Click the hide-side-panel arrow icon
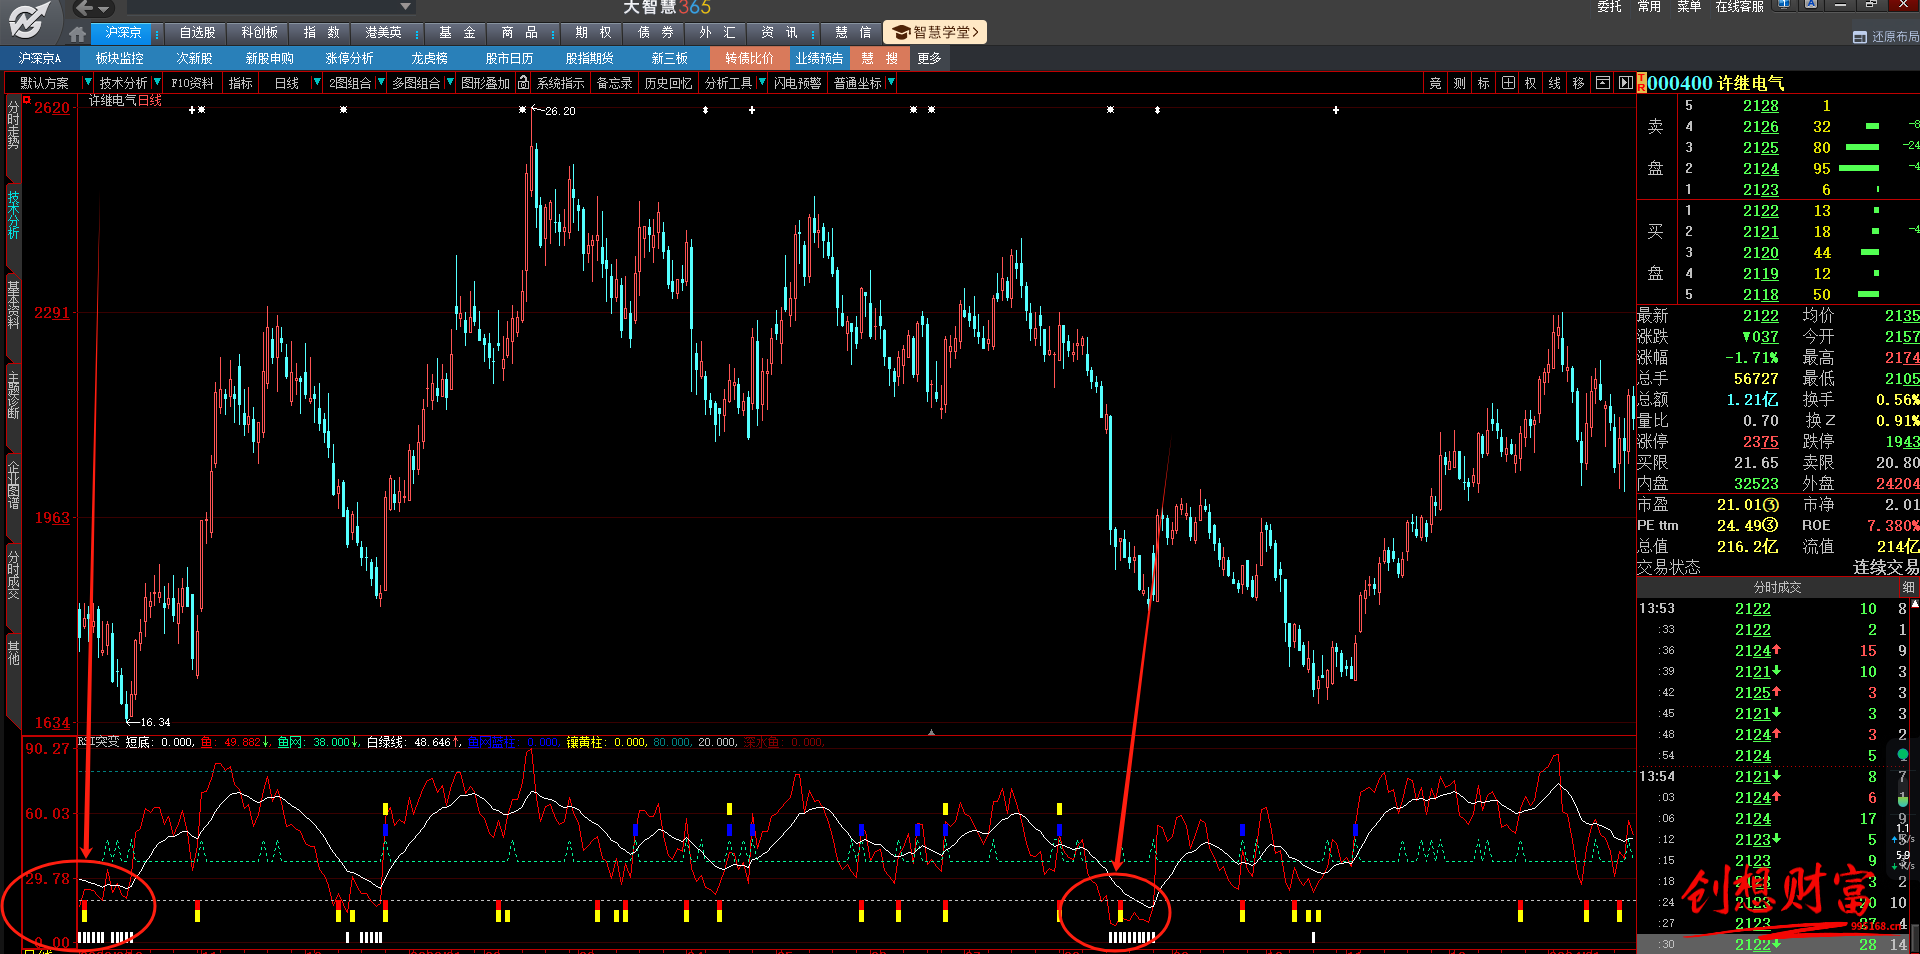This screenshot has width=1920, height=954. pos(1625,83)
